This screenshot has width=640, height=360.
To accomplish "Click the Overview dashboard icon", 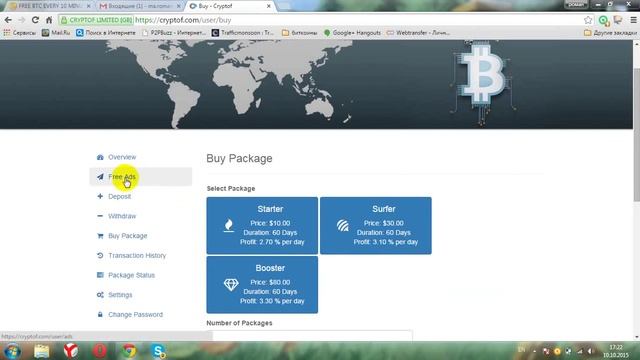I will 100,157.
